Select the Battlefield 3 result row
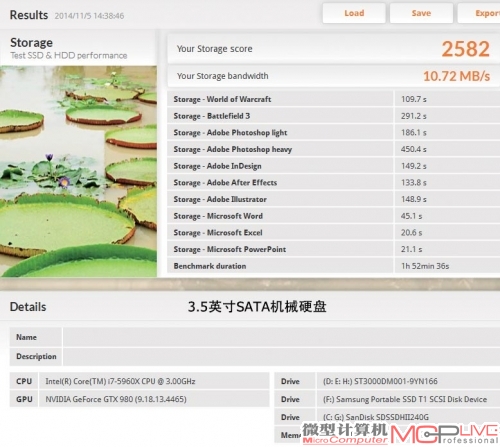 point(333,116)
